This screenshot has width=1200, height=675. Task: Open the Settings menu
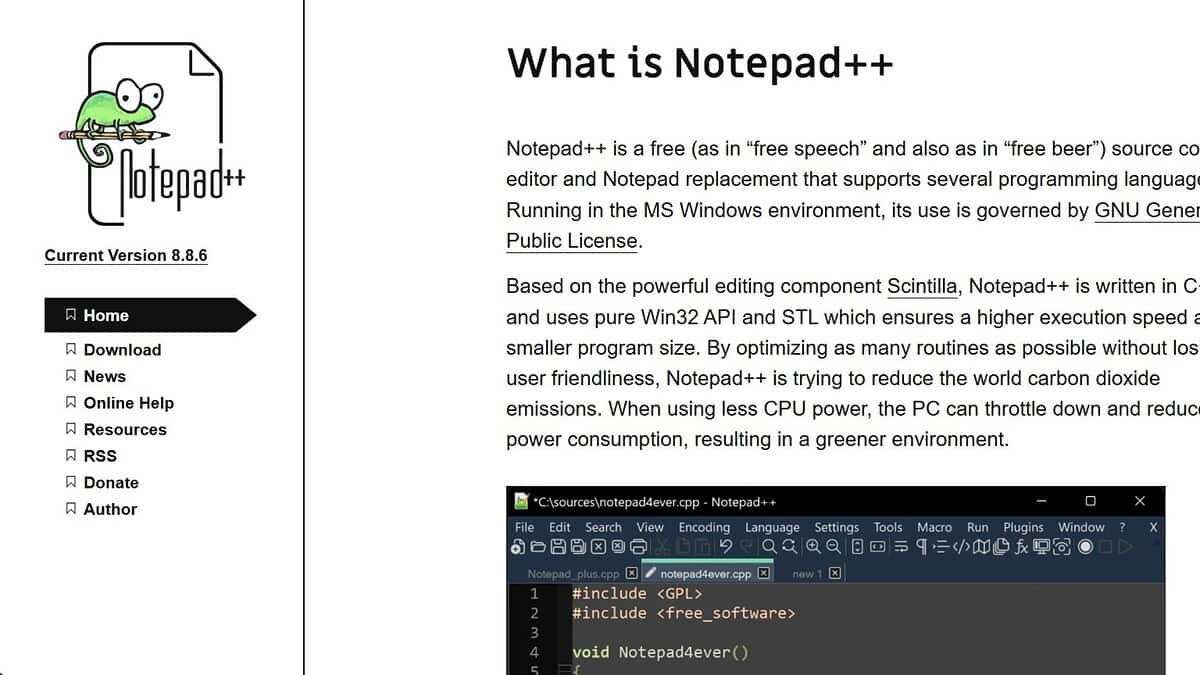coord(836,527)
